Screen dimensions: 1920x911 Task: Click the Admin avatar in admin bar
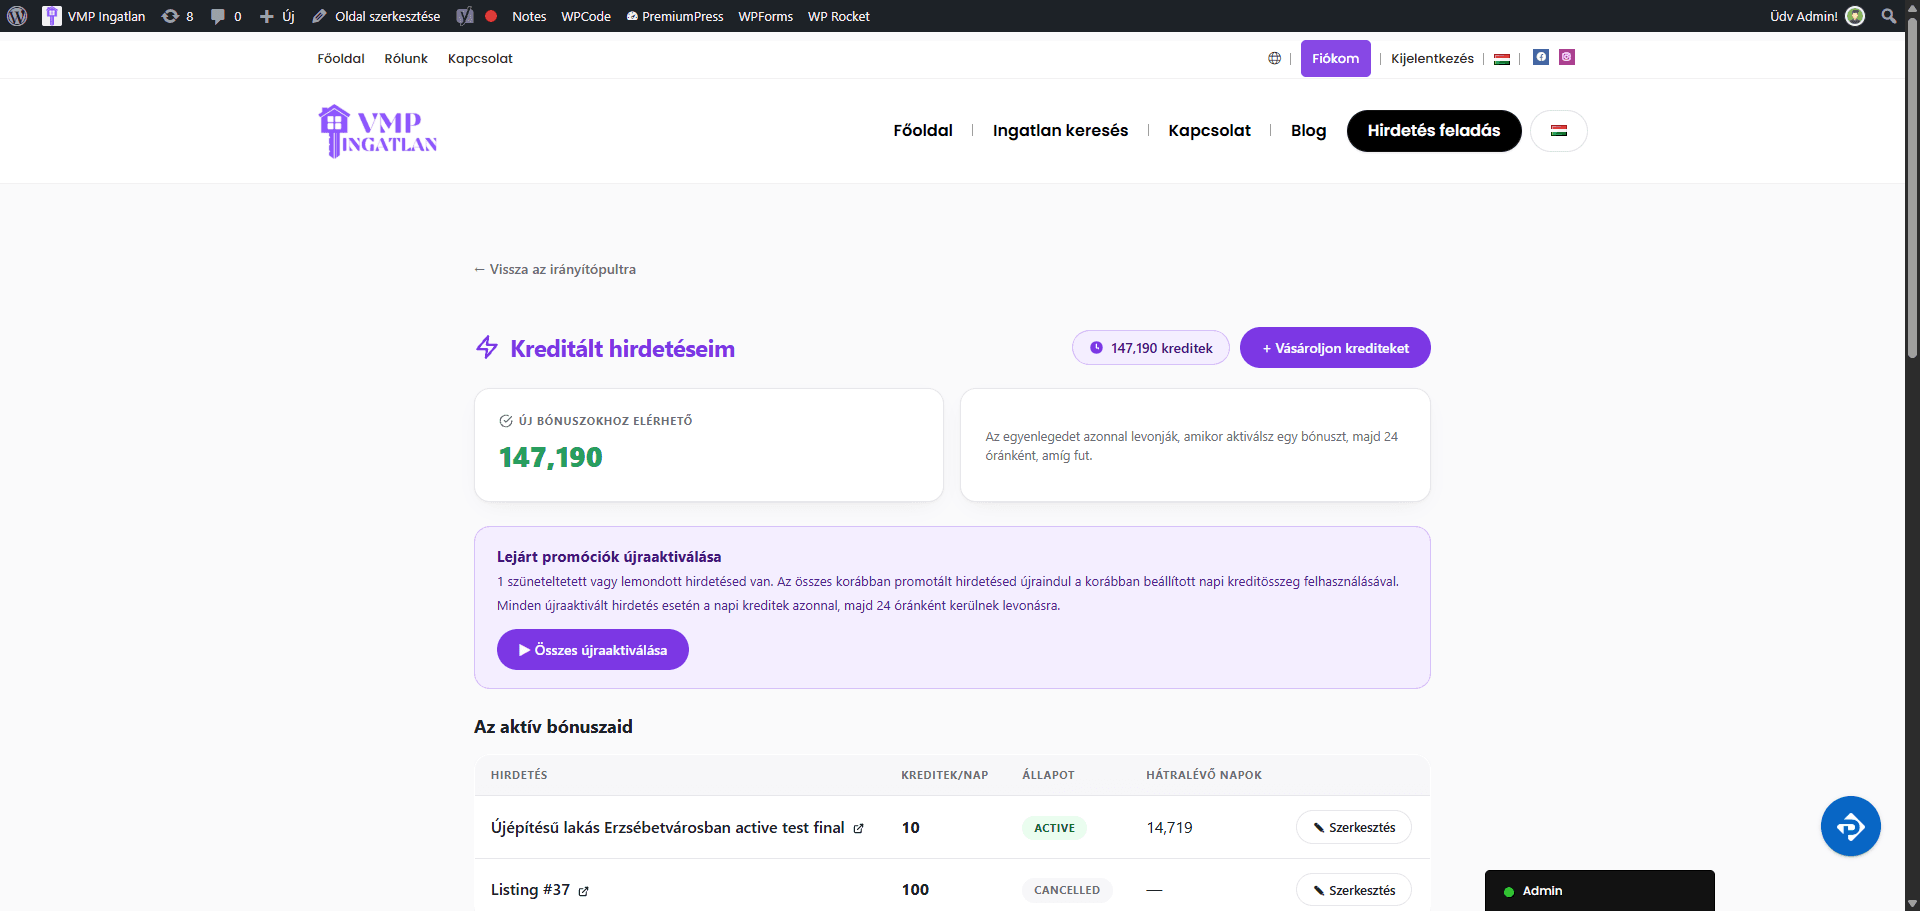pyautogui.click(x=1855, y=16)
